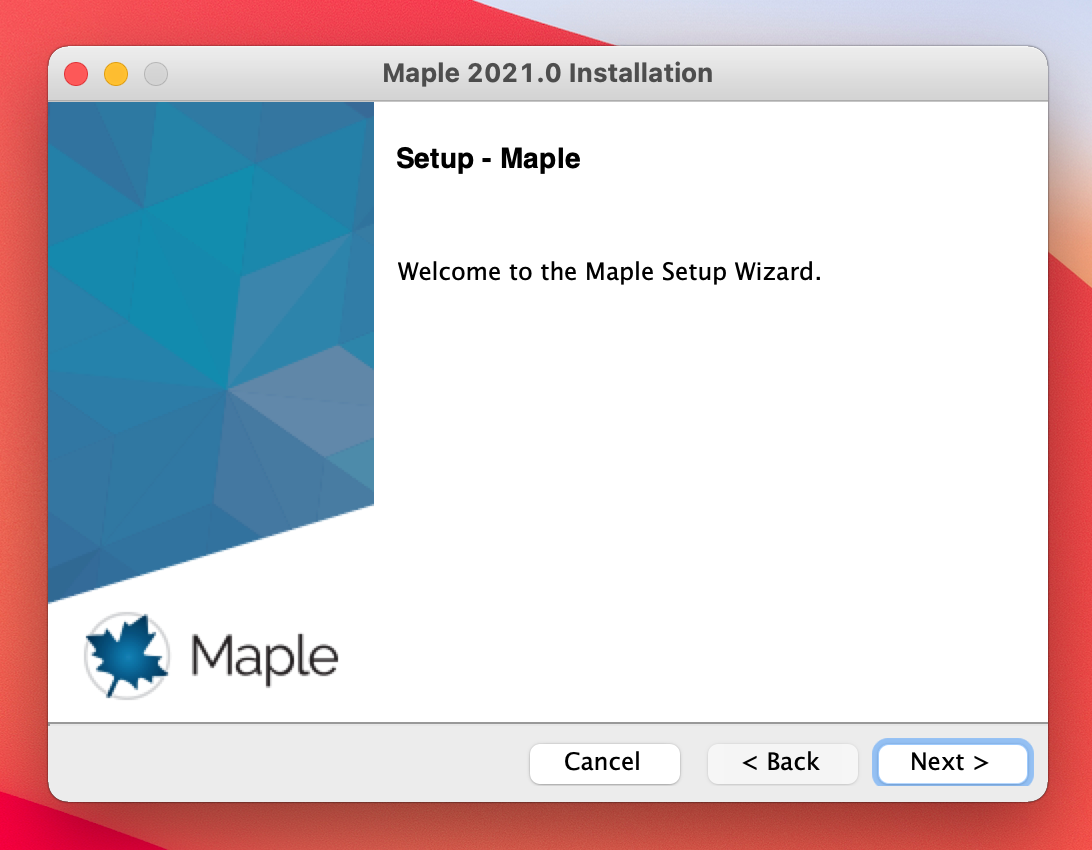Click the Welcome to the Maple Setup Wizard text
Viewport: 1092px width, 850px height.
(608, 272)
